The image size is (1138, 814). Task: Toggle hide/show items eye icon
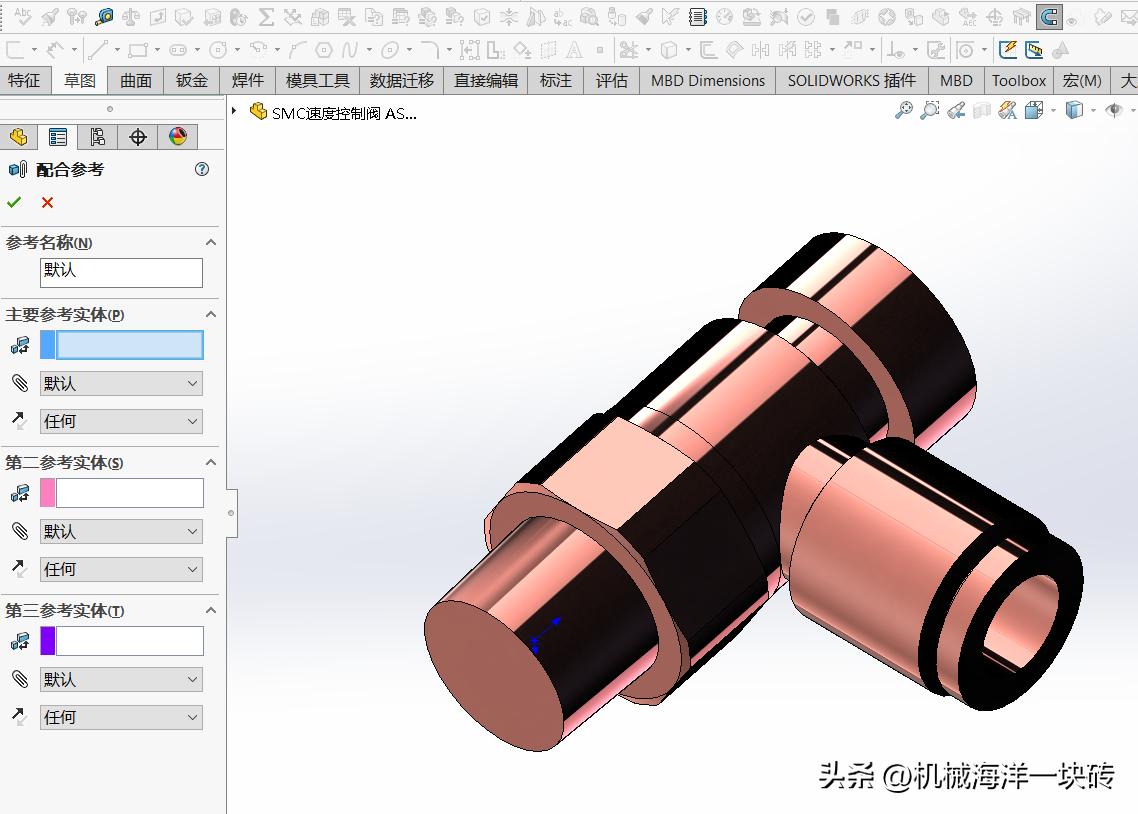(x=1113, y=111)
